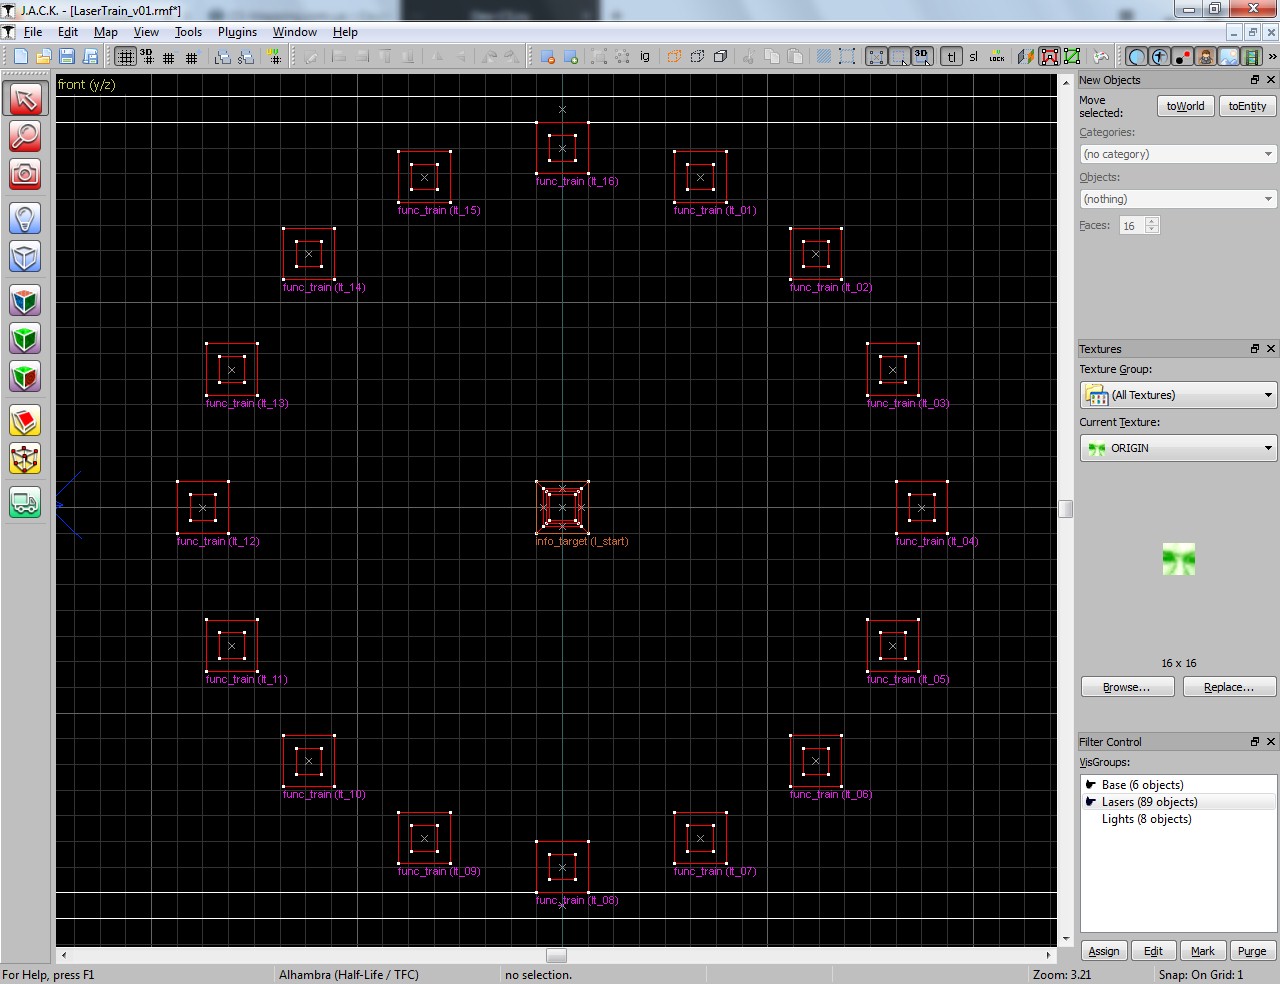The height and width of the screenshot is (984, 1280).
Task: Choose the Camera tool in the sidebar
Action: tap(25, 174)
